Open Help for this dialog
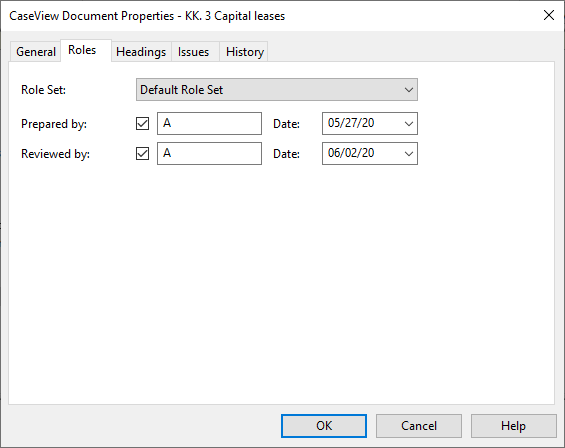 [513, 426]
